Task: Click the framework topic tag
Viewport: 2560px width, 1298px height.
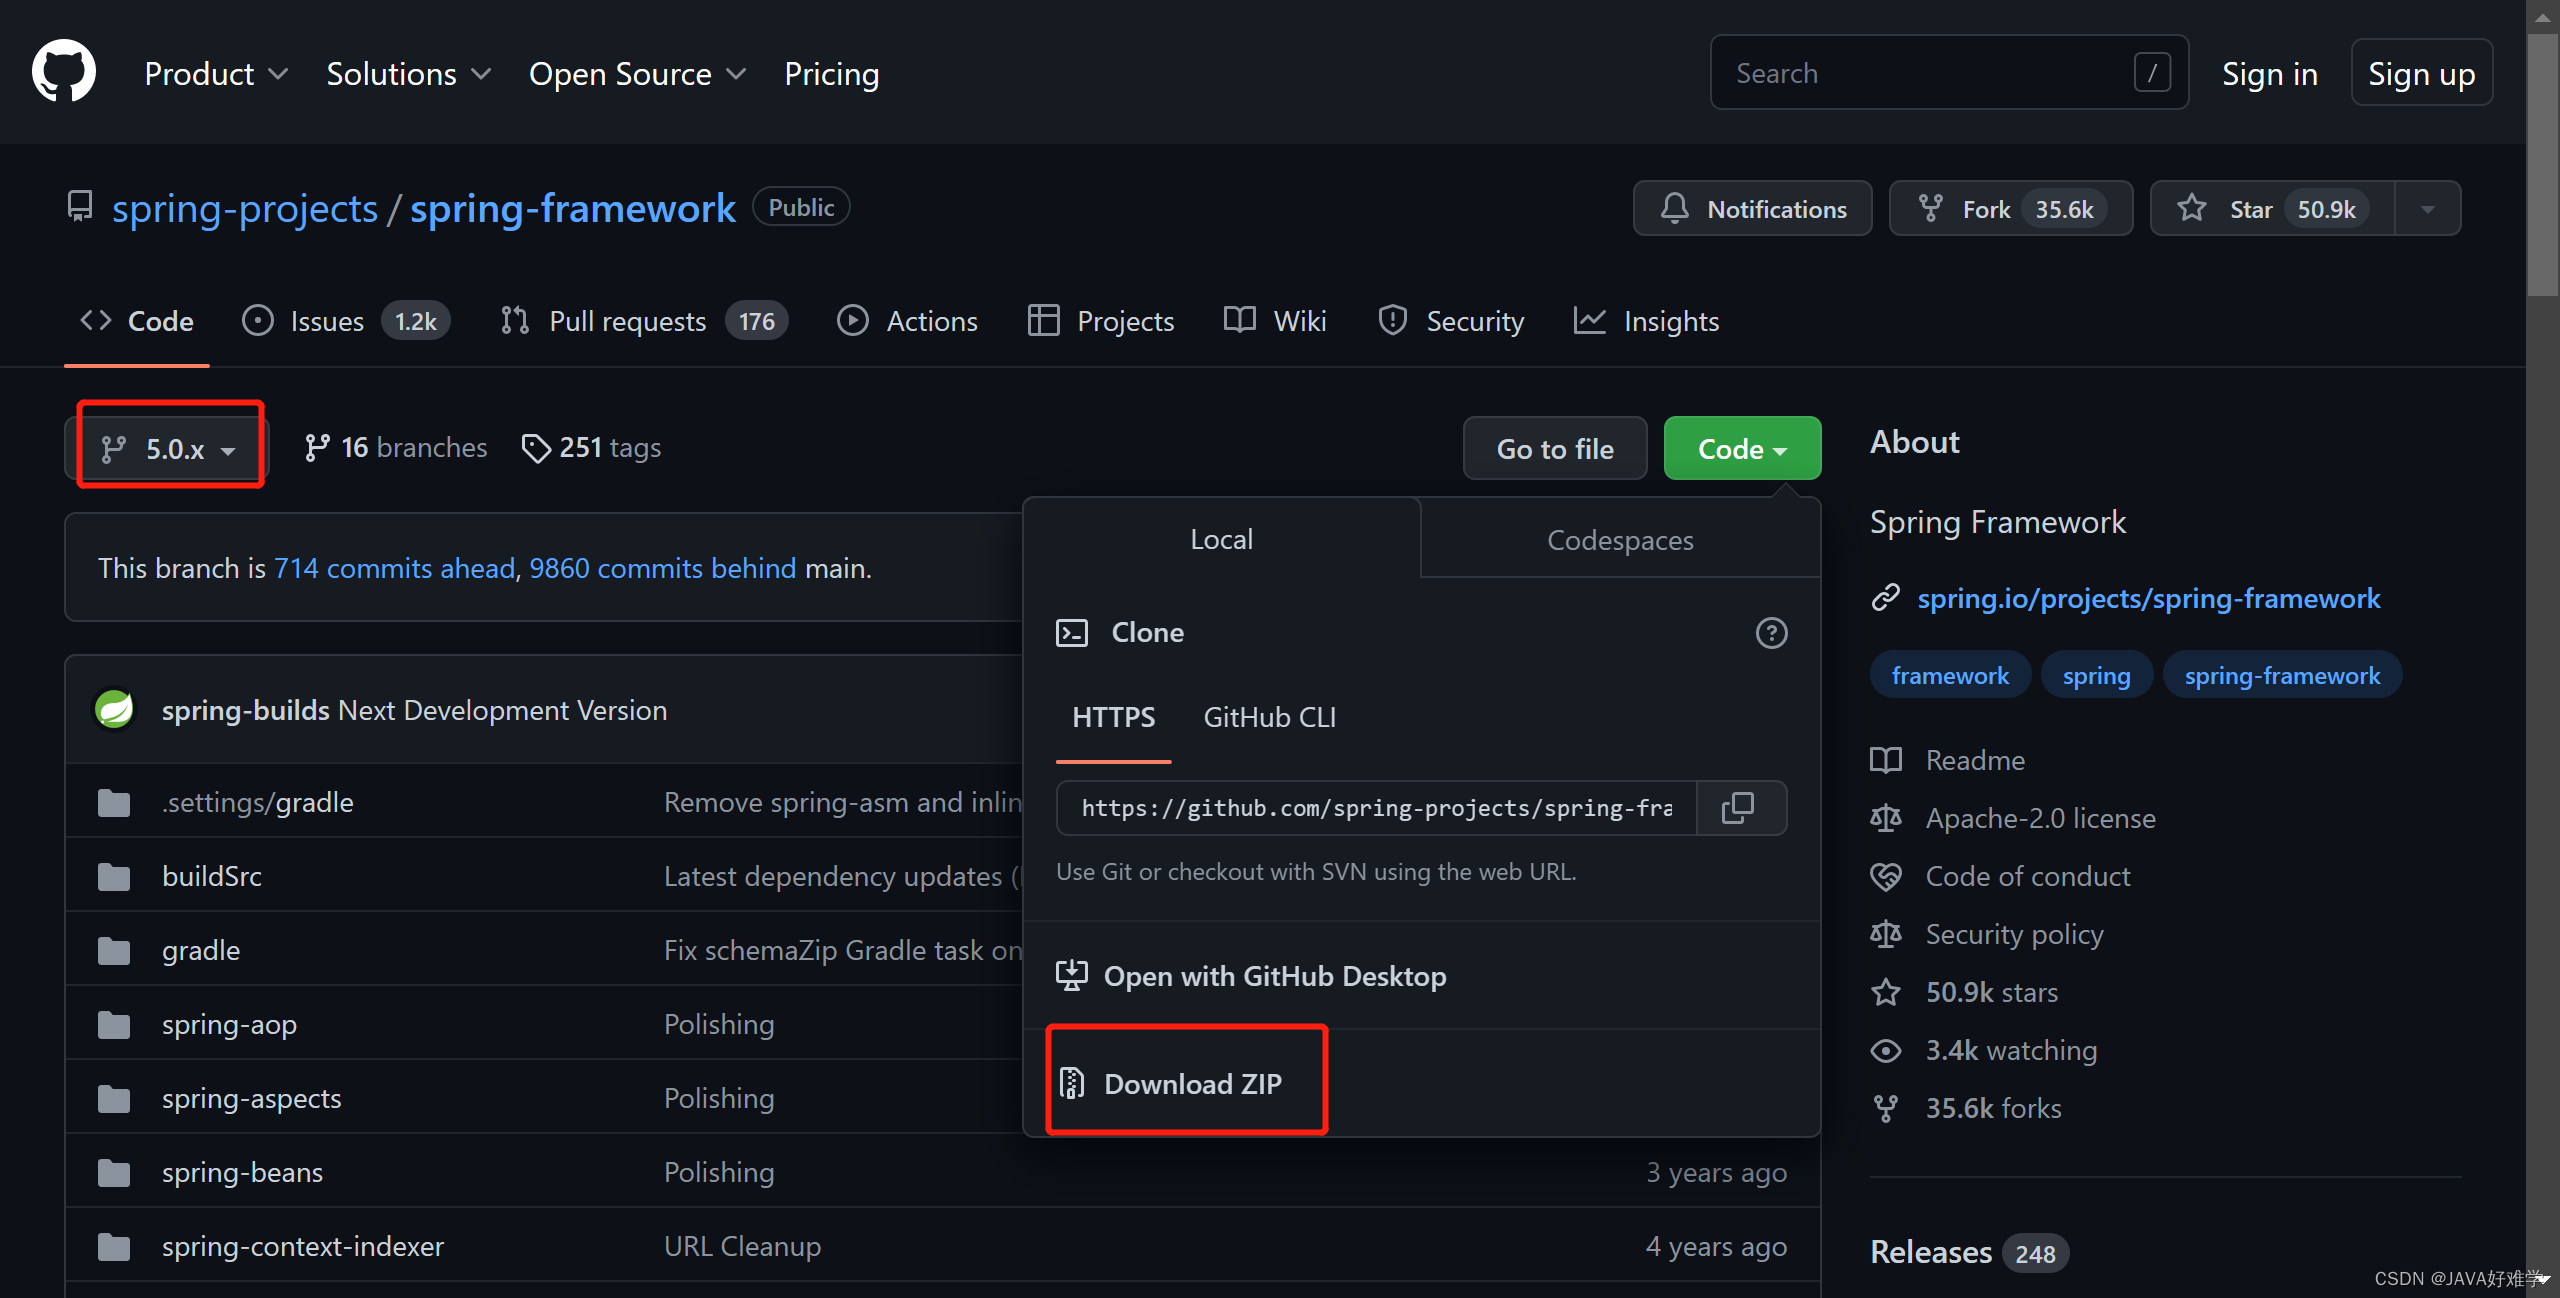Action: 1950,675
